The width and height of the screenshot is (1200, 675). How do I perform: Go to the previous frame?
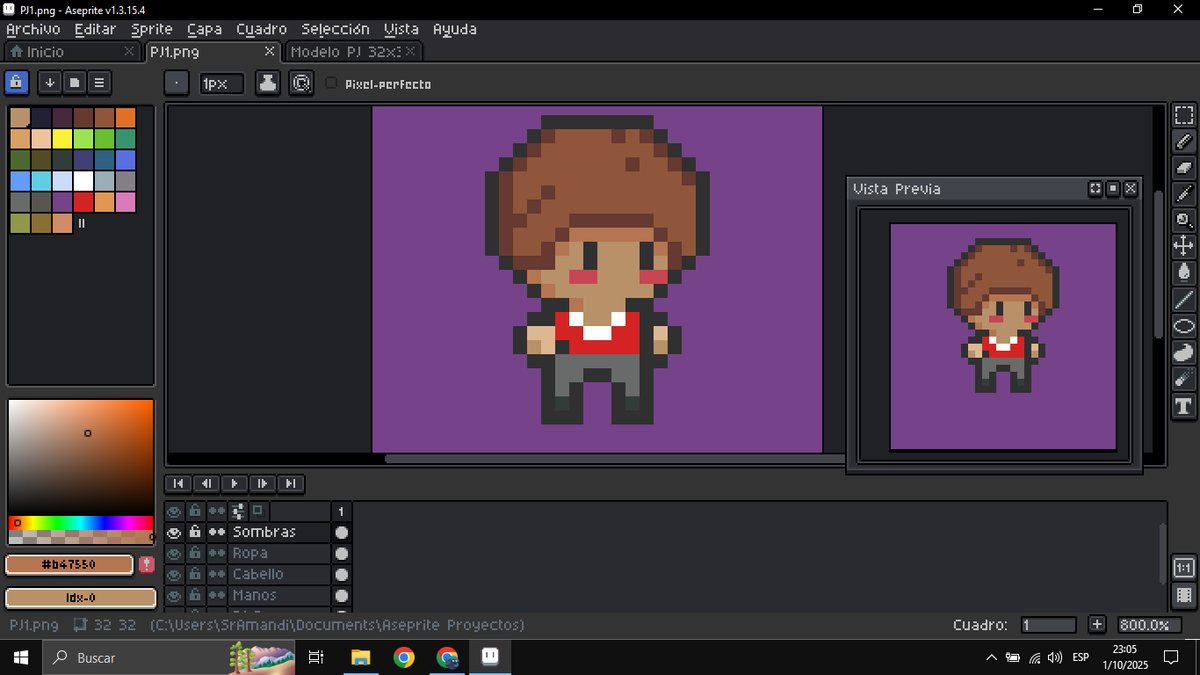(206, 484)
